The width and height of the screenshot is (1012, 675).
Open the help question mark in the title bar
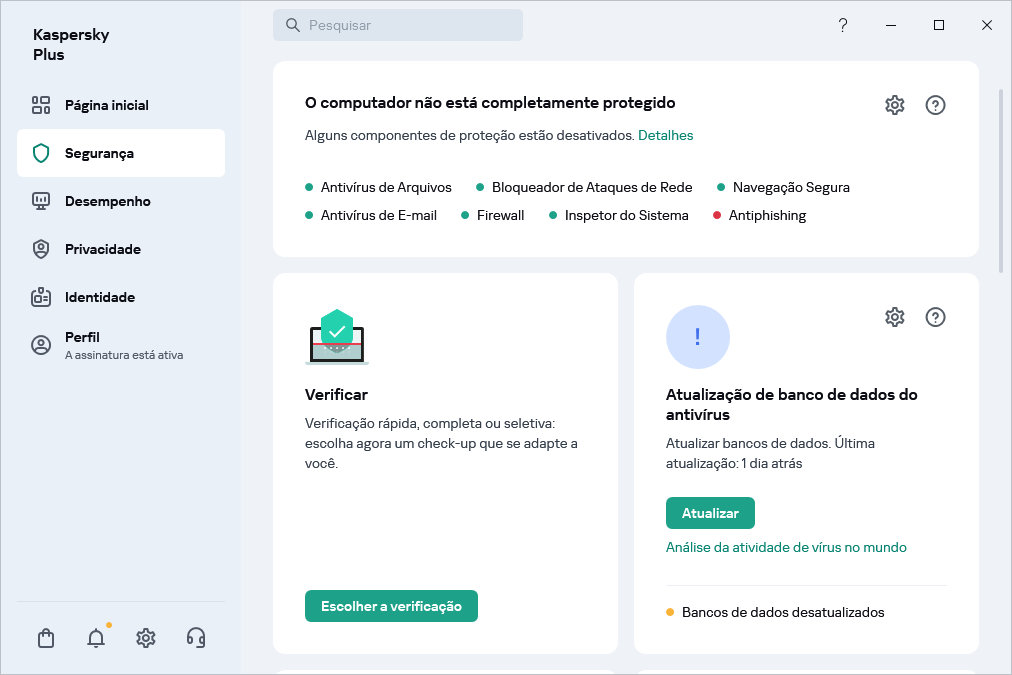point(842,25)
